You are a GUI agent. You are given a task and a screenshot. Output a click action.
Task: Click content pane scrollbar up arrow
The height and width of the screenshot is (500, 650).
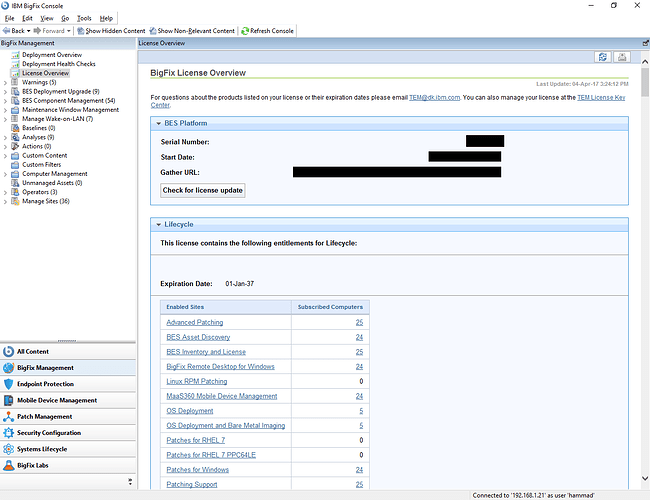pyautogui.click(x=645, y=62)
